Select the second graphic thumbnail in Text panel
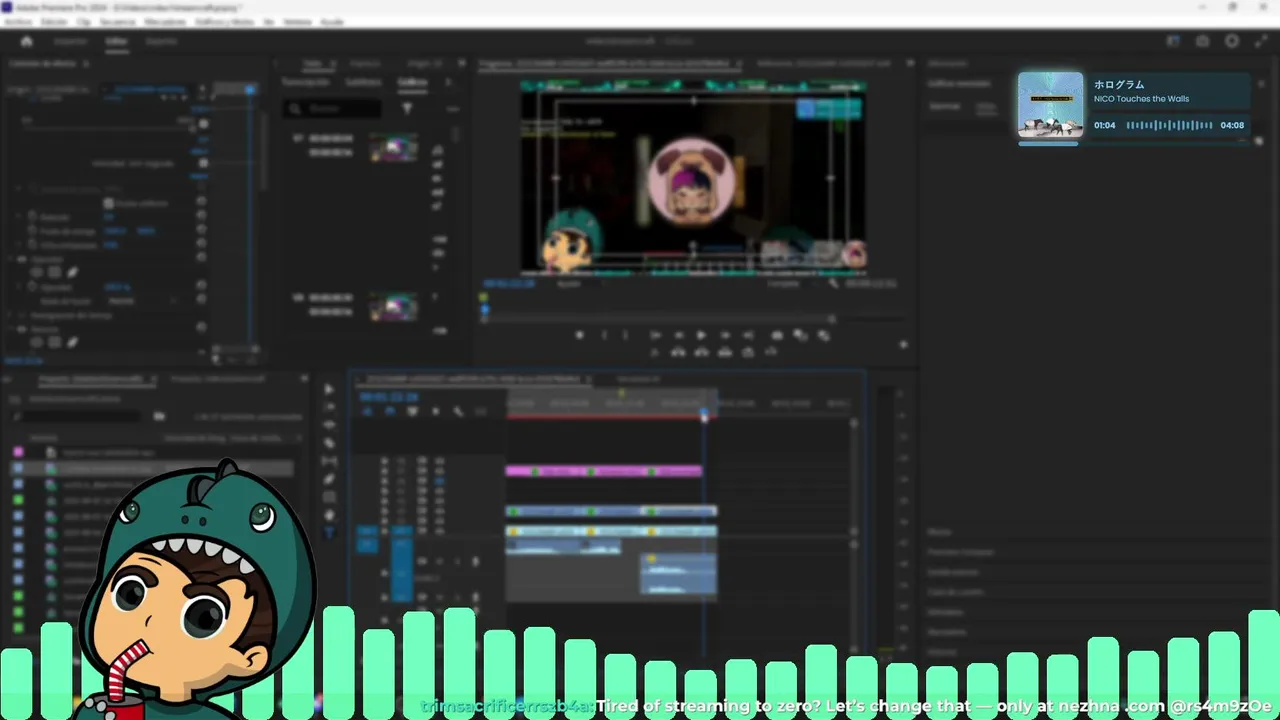This screenshot has width=1280, height=720. (x=393, y=306)
